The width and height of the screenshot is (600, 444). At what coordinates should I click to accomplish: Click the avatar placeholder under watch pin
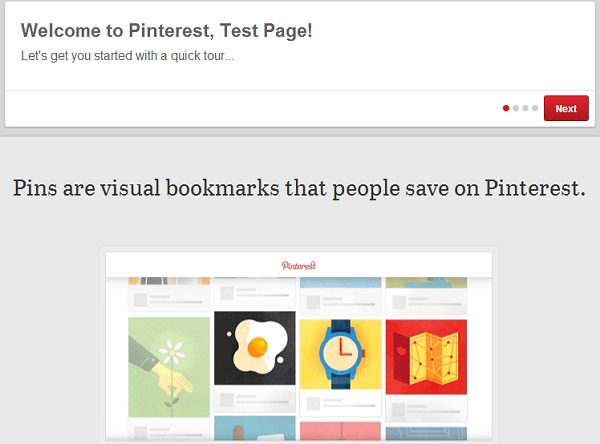click(313, 403)
